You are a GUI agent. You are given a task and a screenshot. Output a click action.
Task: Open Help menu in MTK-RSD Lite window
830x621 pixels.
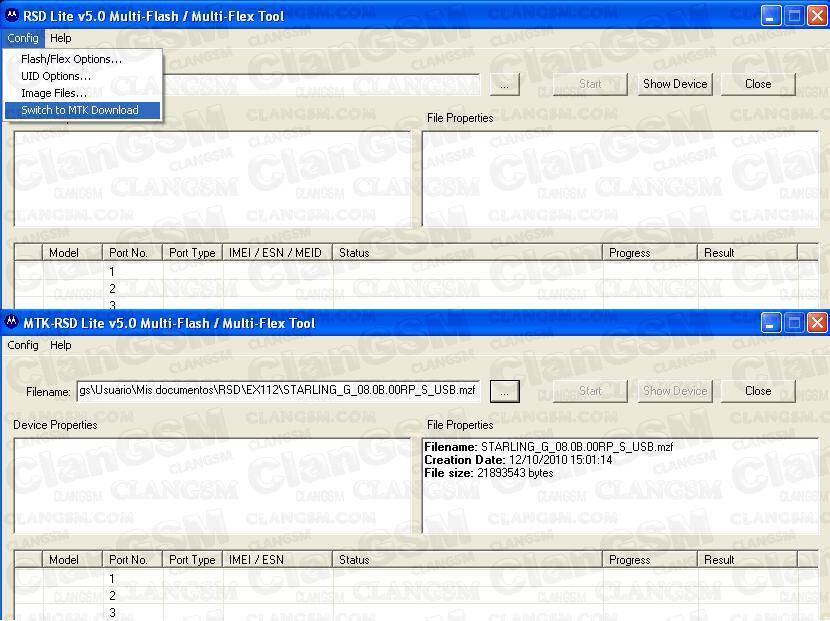click(61, 345)
